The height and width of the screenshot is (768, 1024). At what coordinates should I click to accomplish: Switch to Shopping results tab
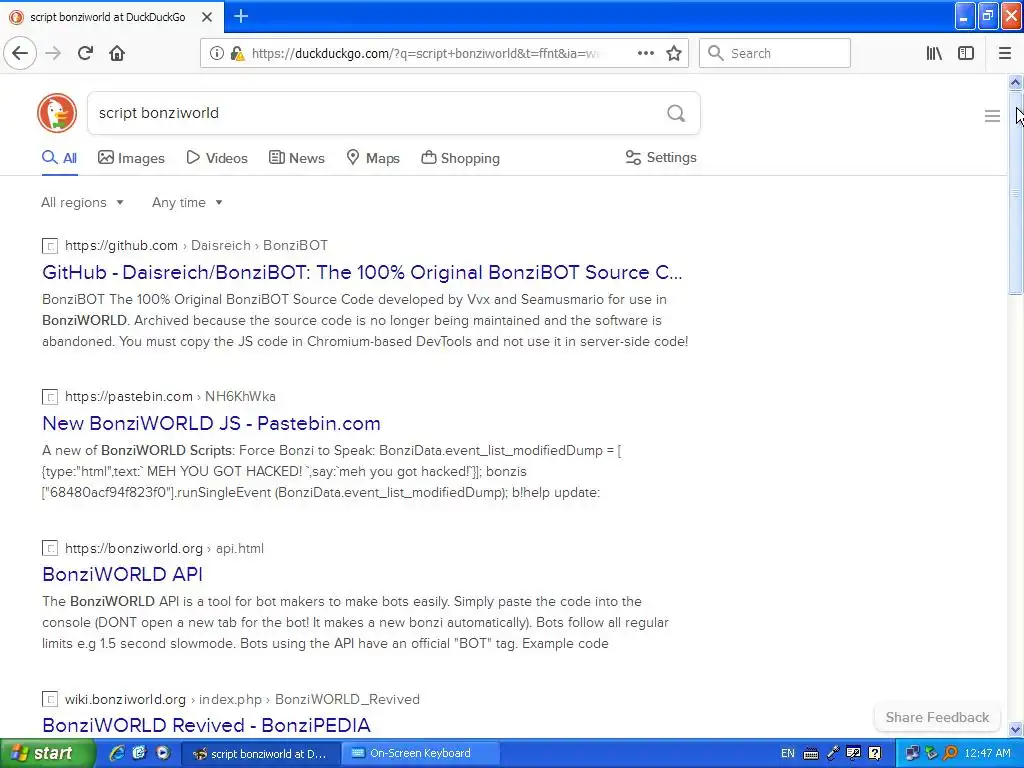tap(460, 158)
